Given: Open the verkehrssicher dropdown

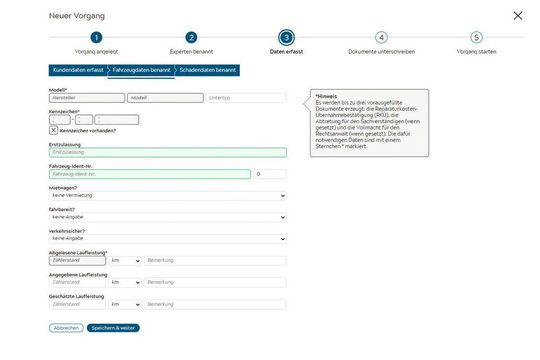Looking at the screenshot, I should [168, 239].
